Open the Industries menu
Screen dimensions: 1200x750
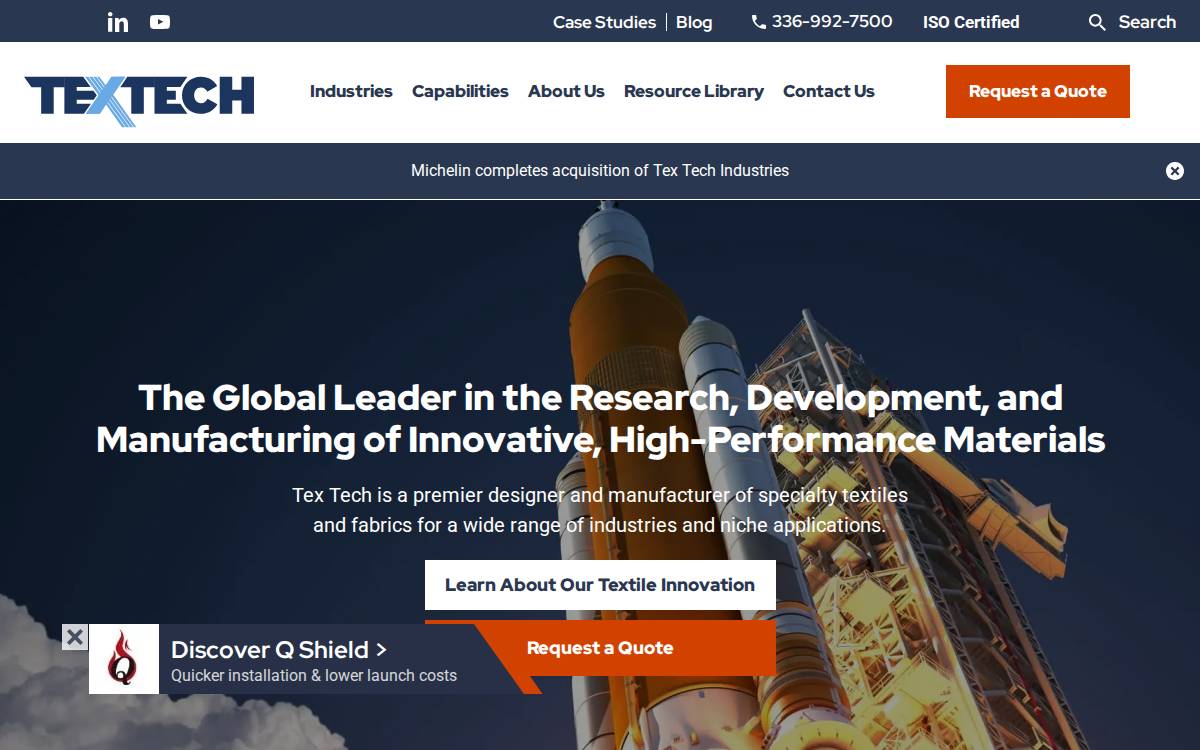tap(351, 91)
